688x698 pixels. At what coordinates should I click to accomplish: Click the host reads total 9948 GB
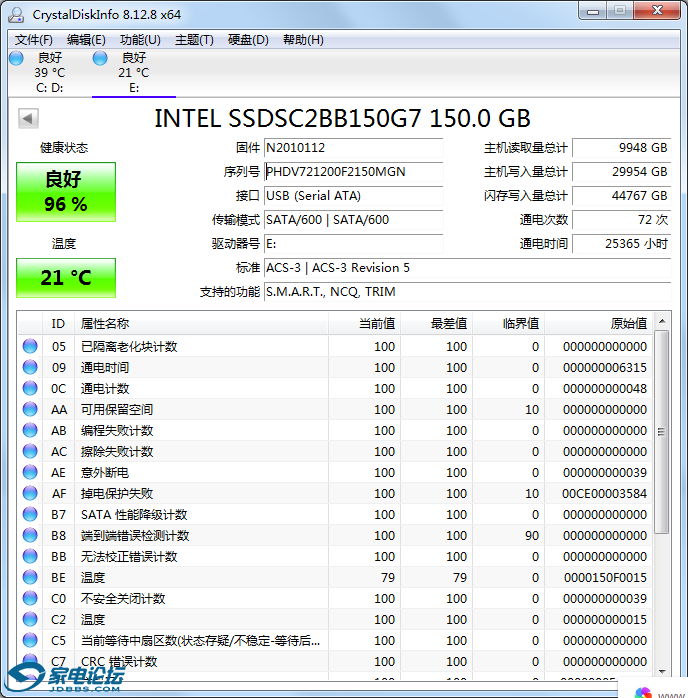(x=621, y=148)
